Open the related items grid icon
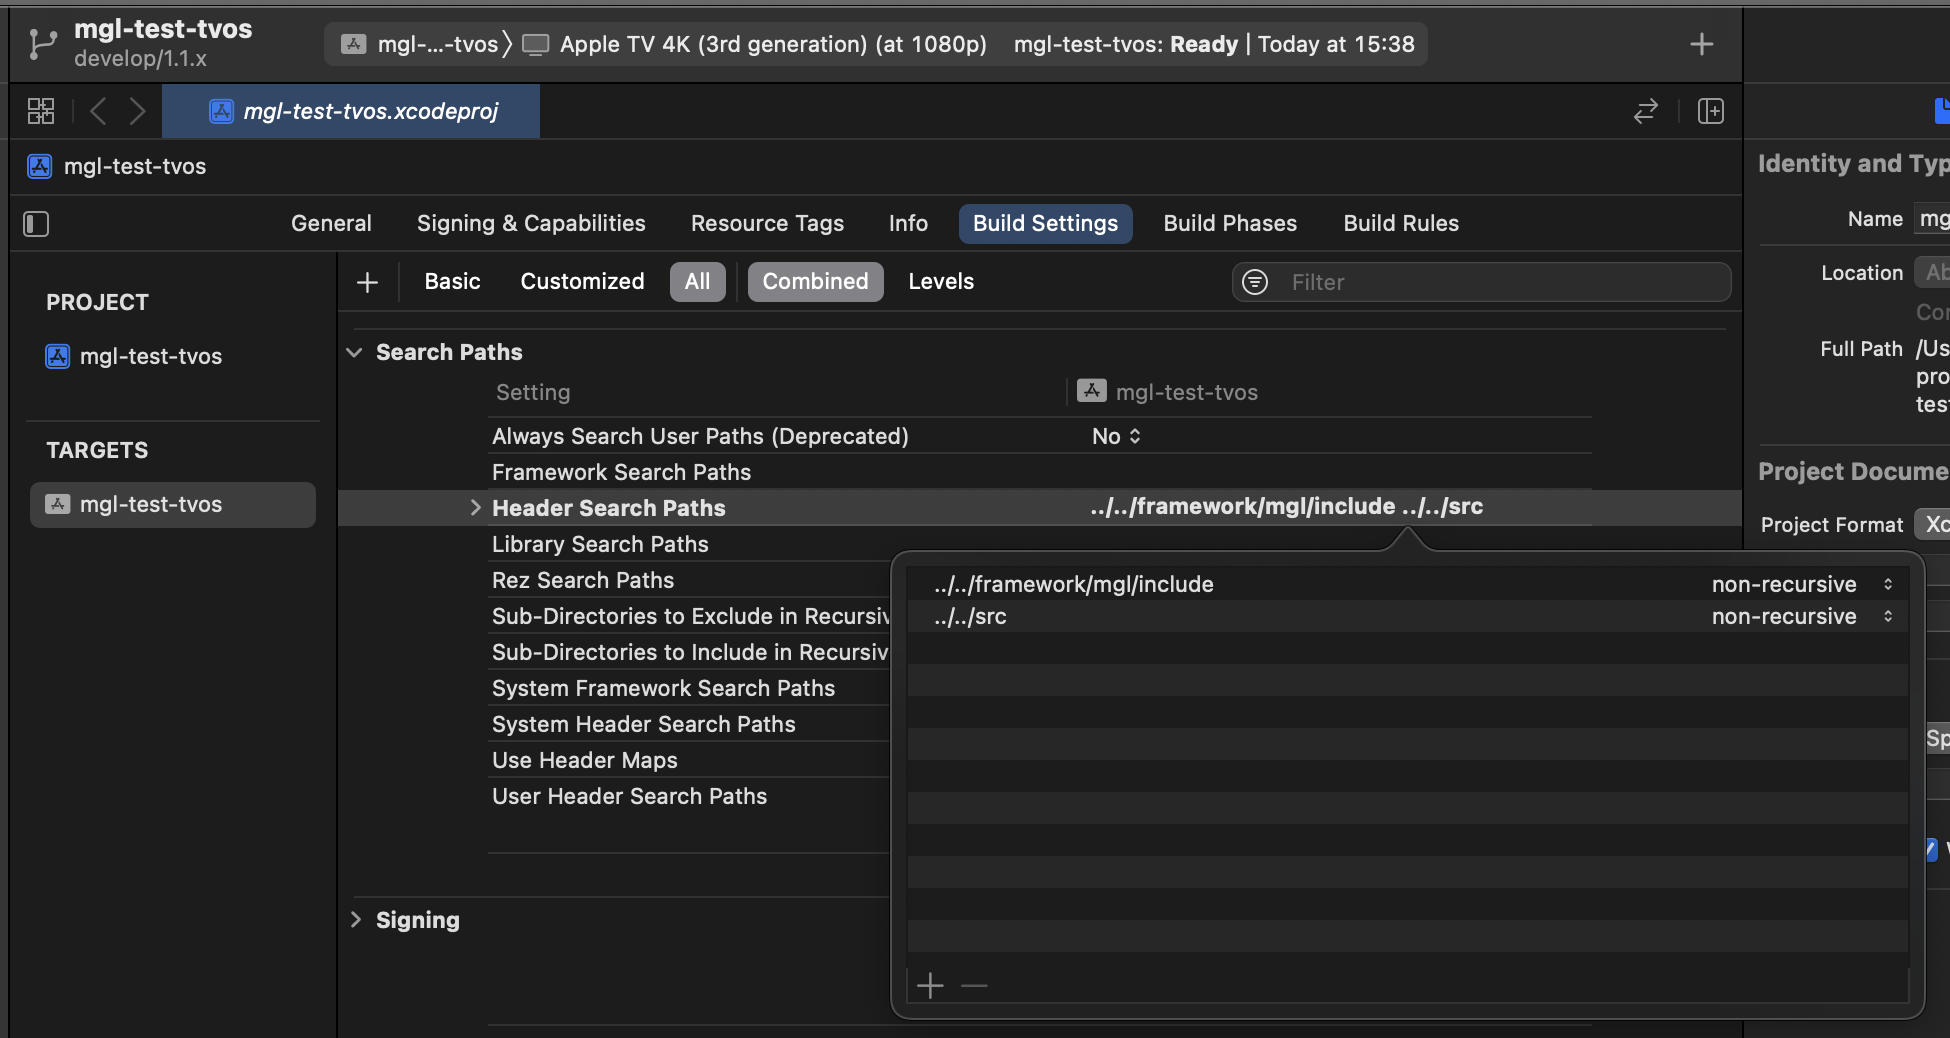The image size is (1950, 1038). [x=41, y=111]
